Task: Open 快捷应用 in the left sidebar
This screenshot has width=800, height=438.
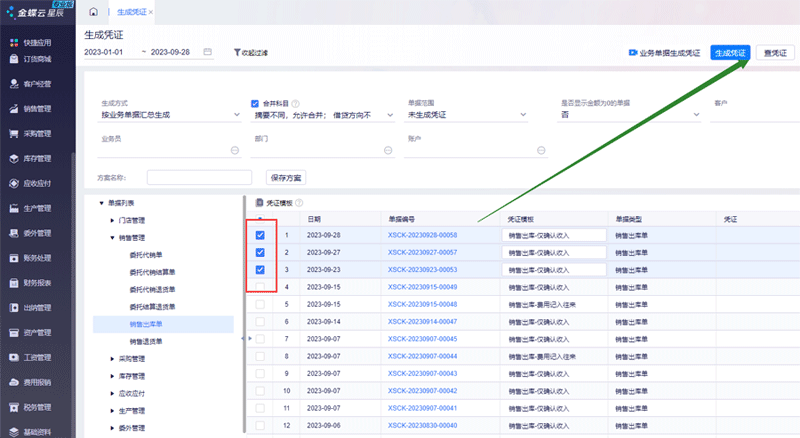Action: pyautogui.click(x=31, y=43)
